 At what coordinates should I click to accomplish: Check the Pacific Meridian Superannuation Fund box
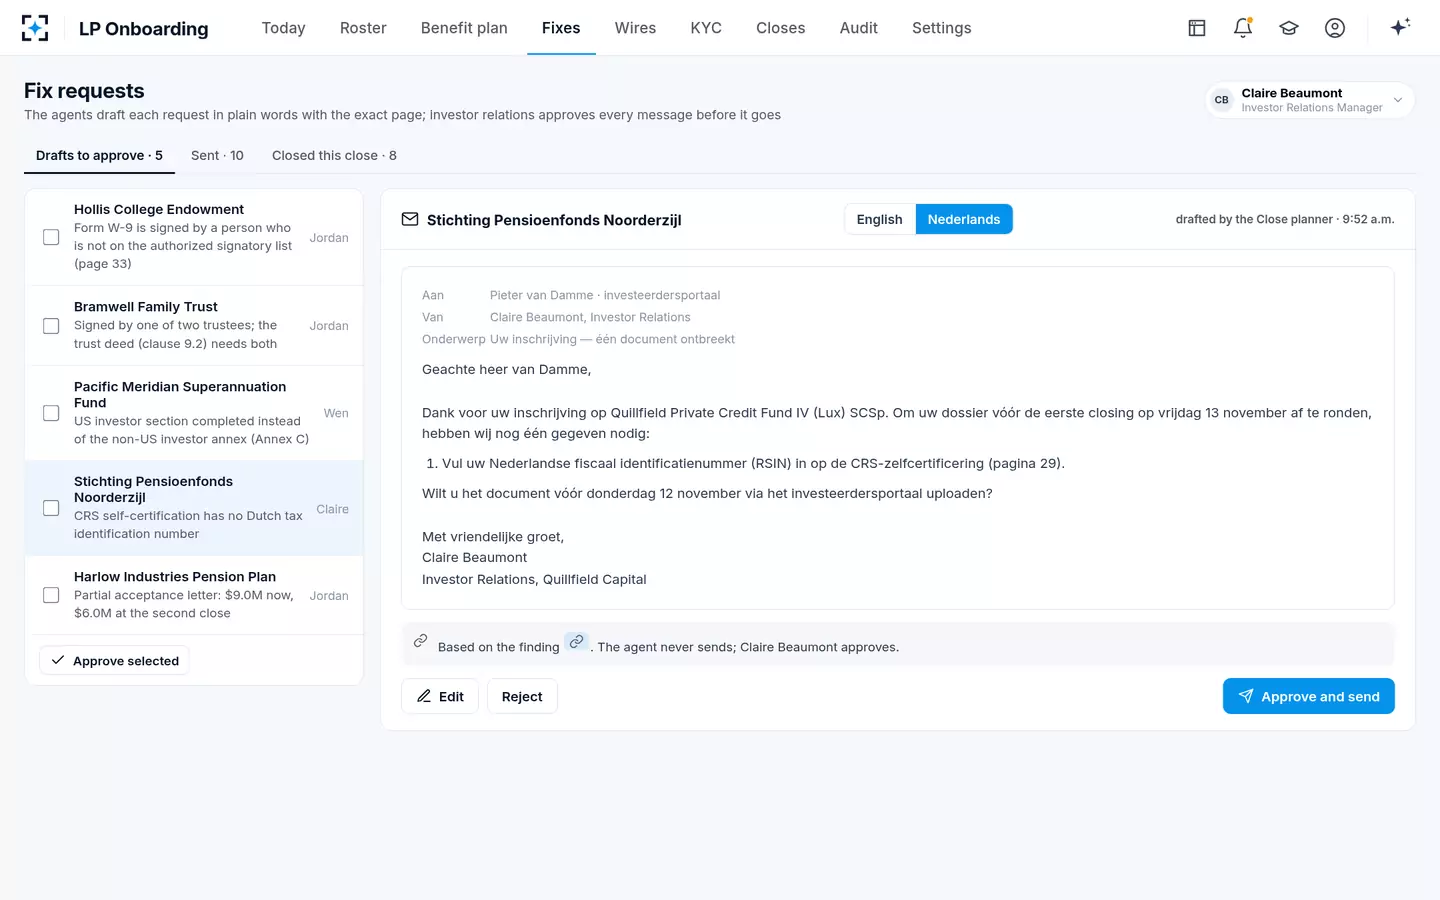51,413
